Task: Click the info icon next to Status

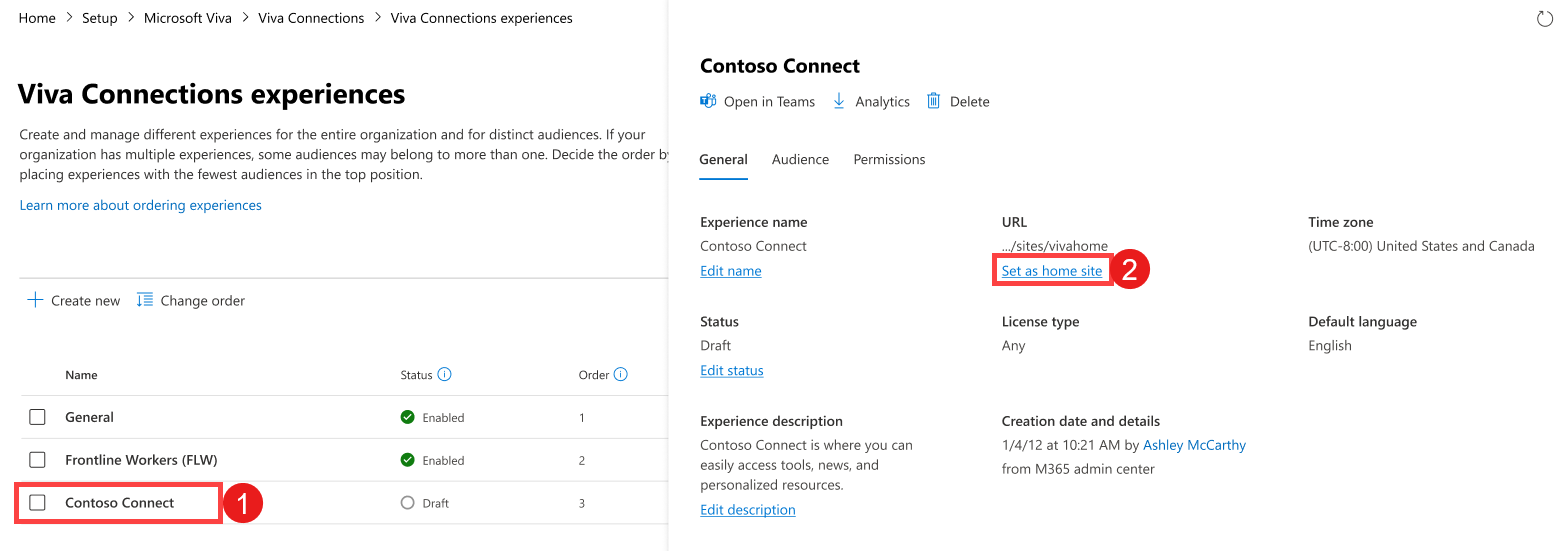Action: (445, 375)
